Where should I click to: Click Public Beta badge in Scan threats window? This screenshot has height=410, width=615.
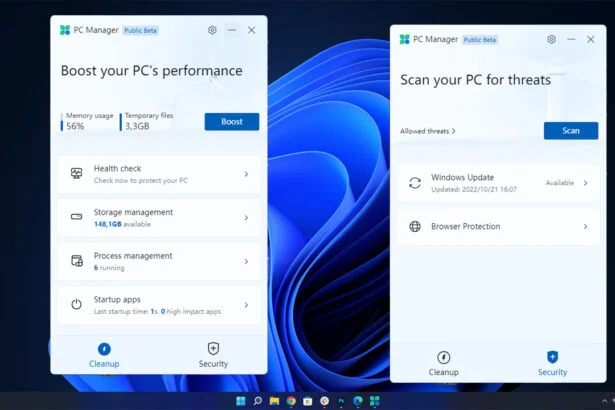480,40
